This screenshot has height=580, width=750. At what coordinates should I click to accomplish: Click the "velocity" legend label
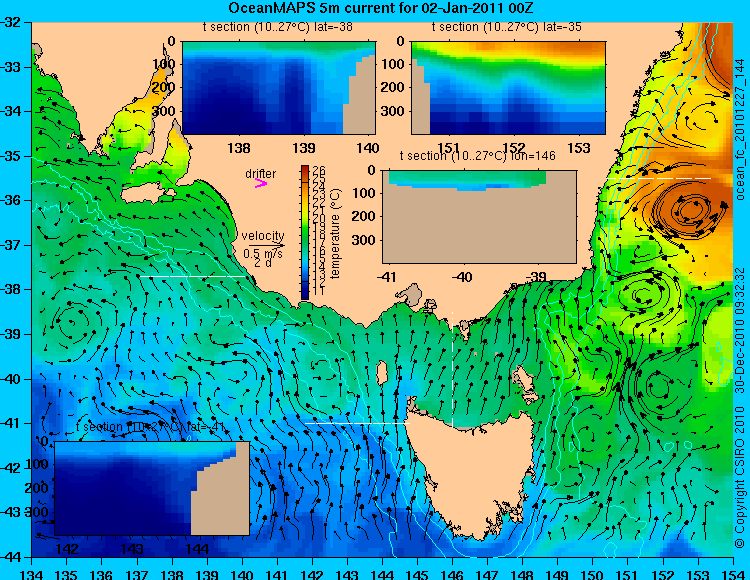click(x=263, y=236)
